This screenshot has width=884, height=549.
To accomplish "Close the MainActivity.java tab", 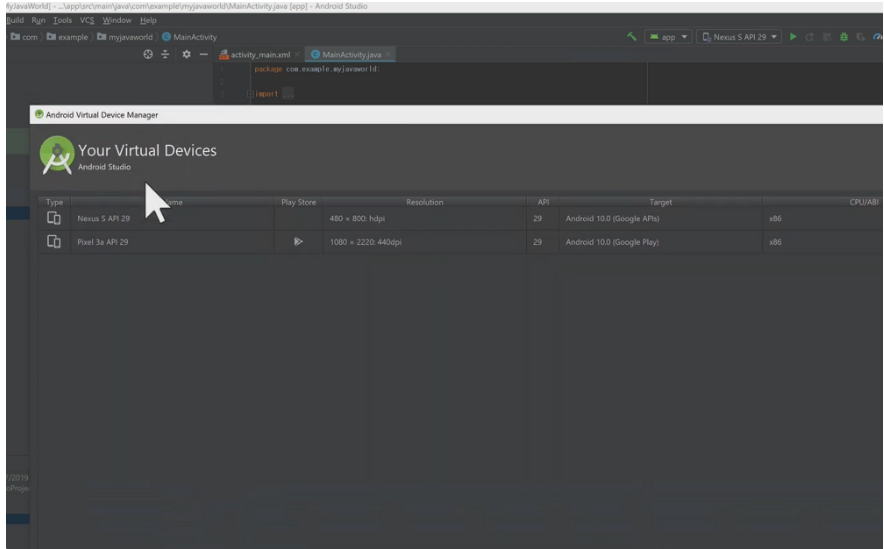I will click(x=388, y=55).
